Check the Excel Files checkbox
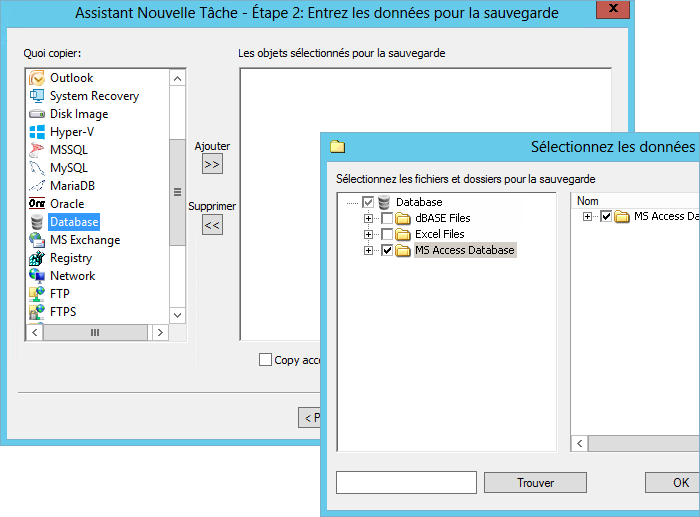The width and height of the screenshot is (700, 517). coord(387,234)
